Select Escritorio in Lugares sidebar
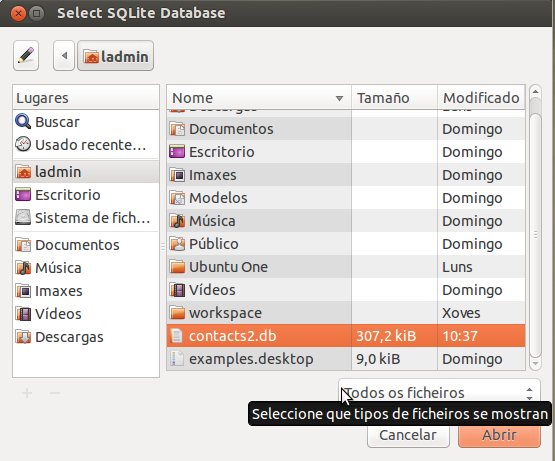 coord(86,195)
